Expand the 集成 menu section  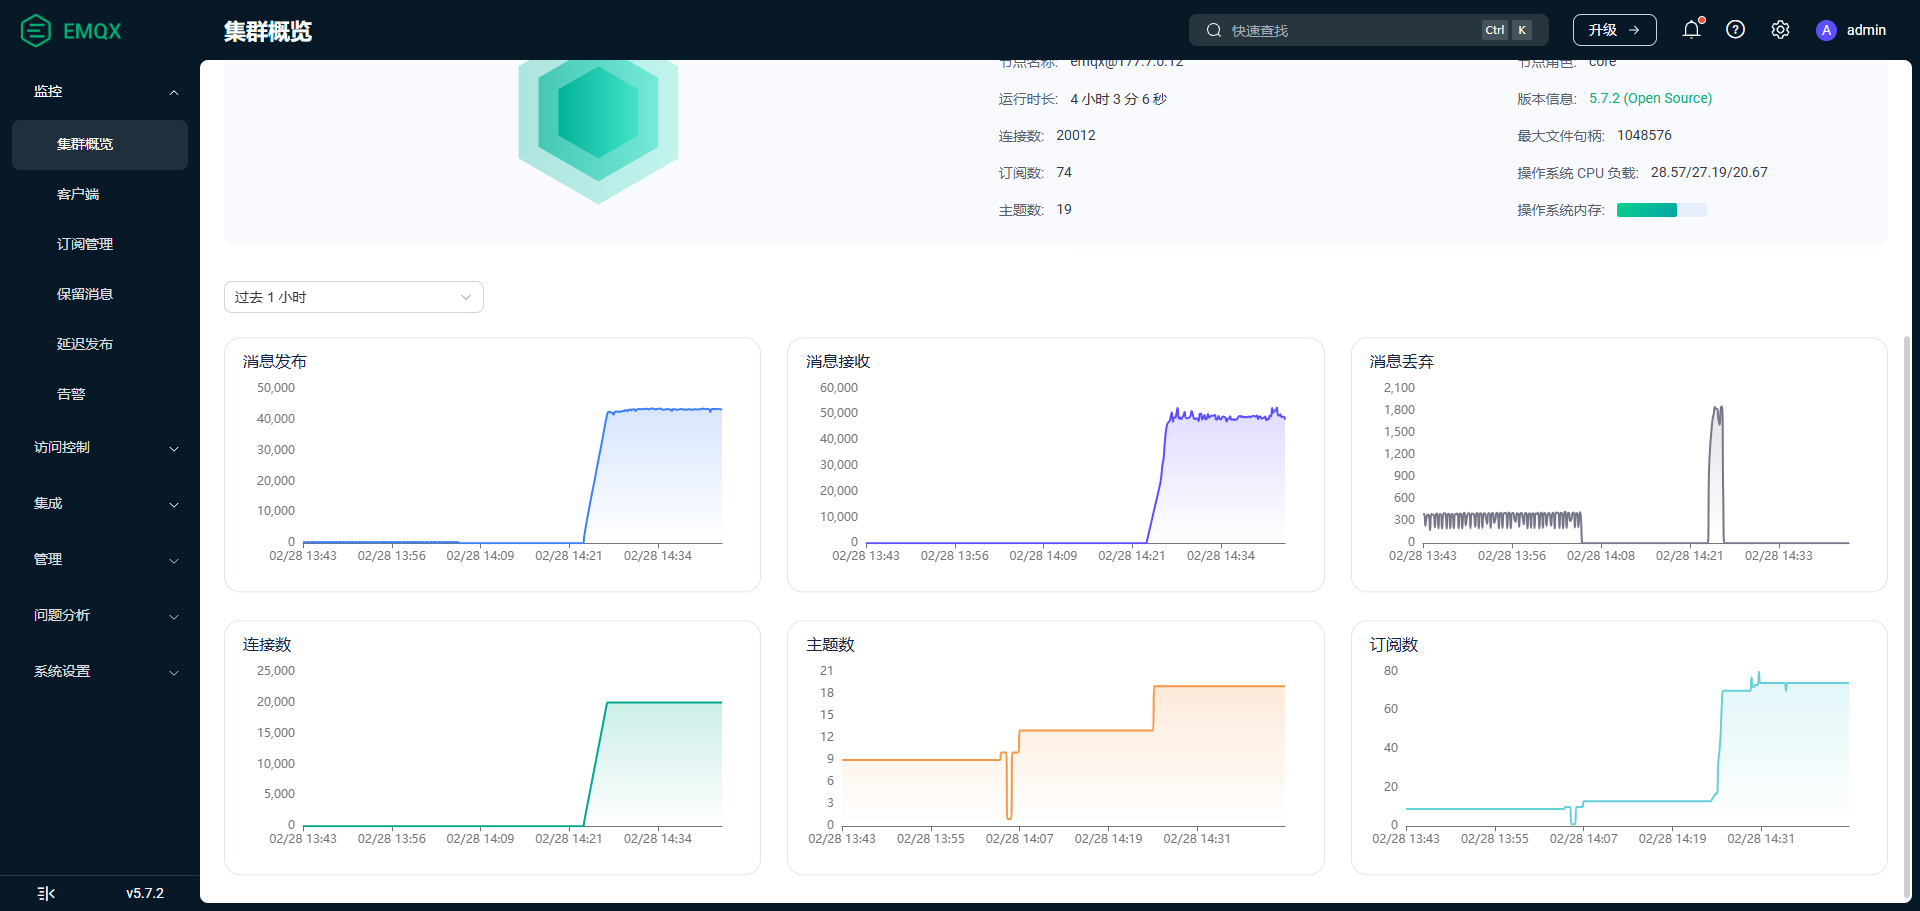point(100,504)
